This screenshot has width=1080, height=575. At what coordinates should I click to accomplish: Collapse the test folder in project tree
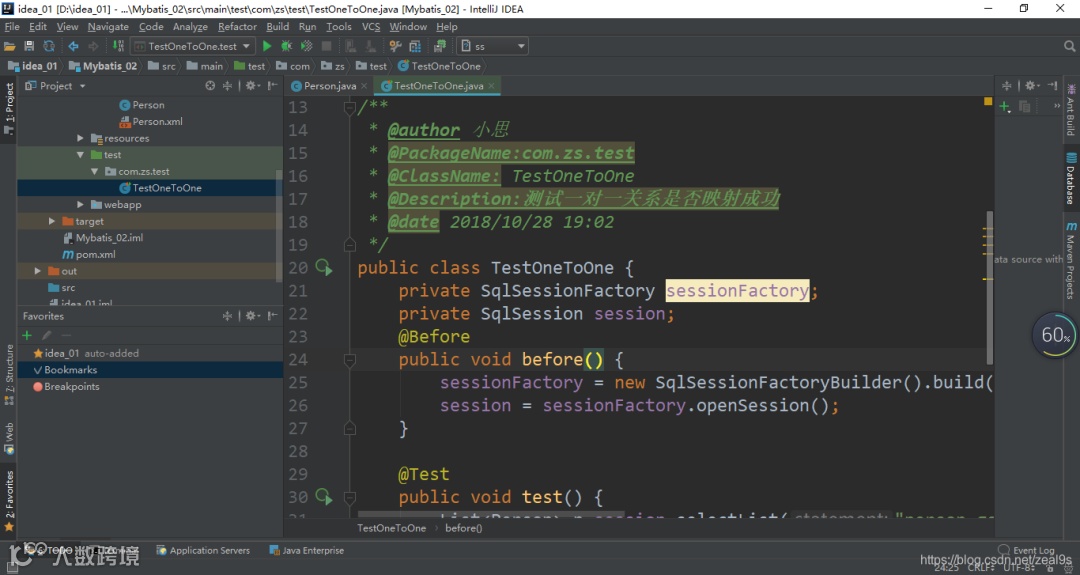click(x=81, y=155)
